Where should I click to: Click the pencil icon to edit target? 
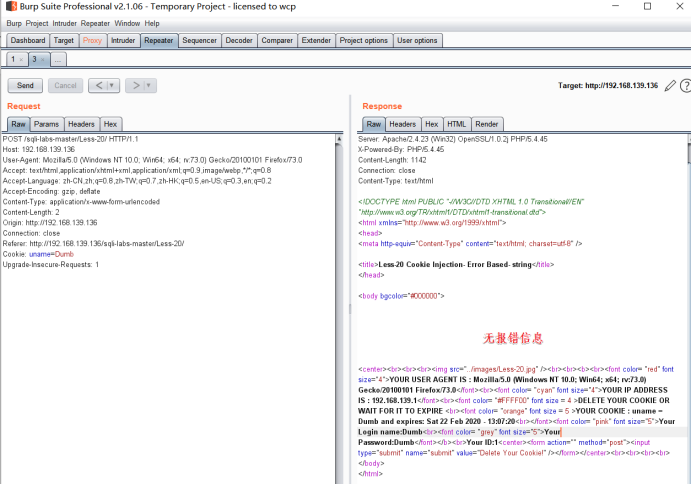point(670,85)
